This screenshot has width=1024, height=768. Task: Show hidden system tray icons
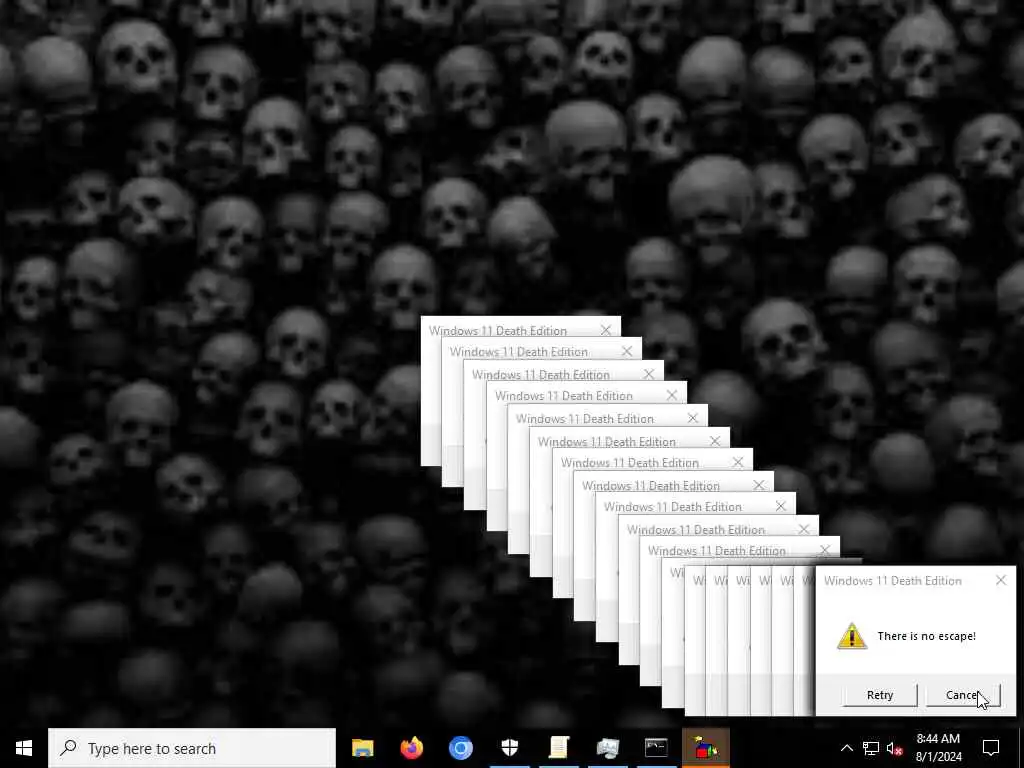coord(846,748)
